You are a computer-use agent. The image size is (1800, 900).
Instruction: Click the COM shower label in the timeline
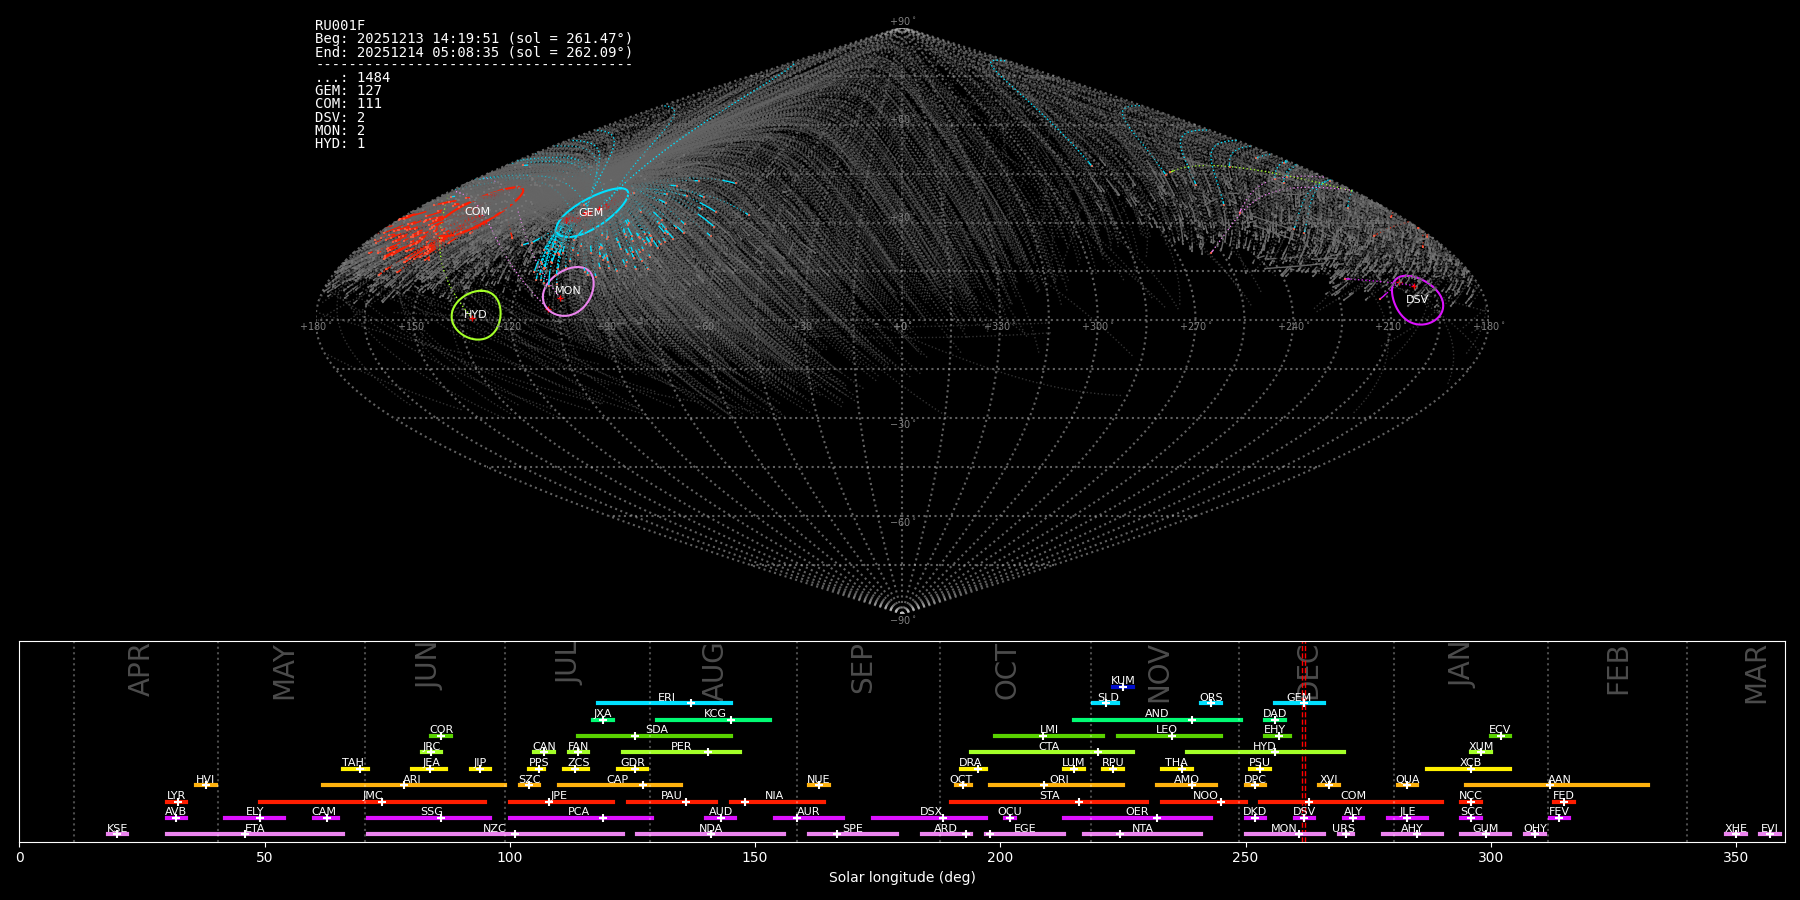1353,795
